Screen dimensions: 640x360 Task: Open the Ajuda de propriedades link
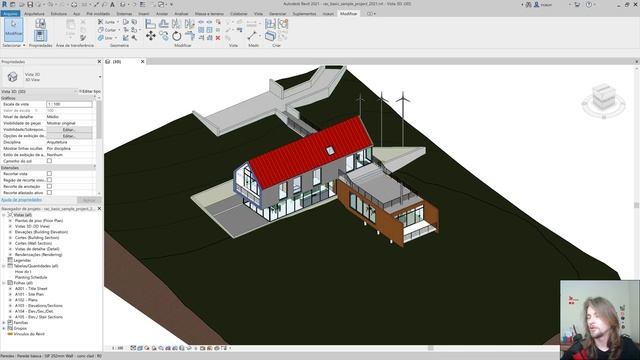(x=22, y=200)
